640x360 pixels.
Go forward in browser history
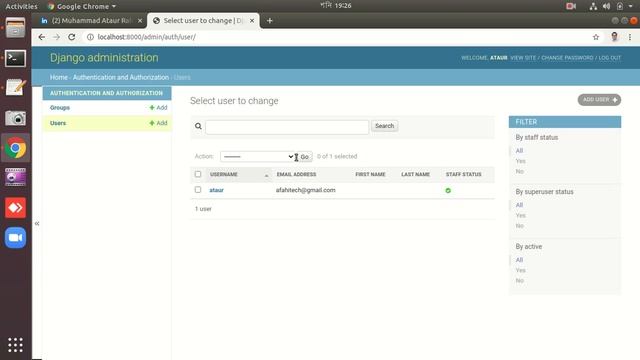(x=56, y=37)
